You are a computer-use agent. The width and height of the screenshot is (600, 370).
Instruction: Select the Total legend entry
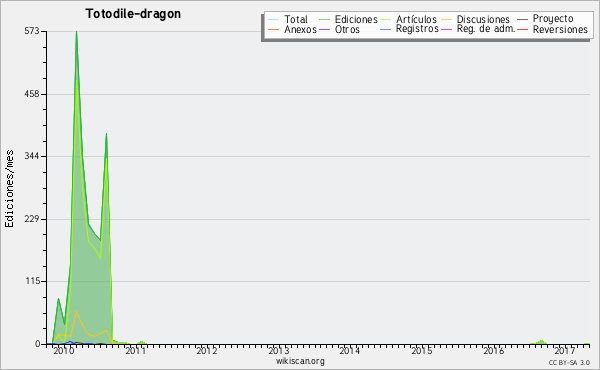[296, 19]
